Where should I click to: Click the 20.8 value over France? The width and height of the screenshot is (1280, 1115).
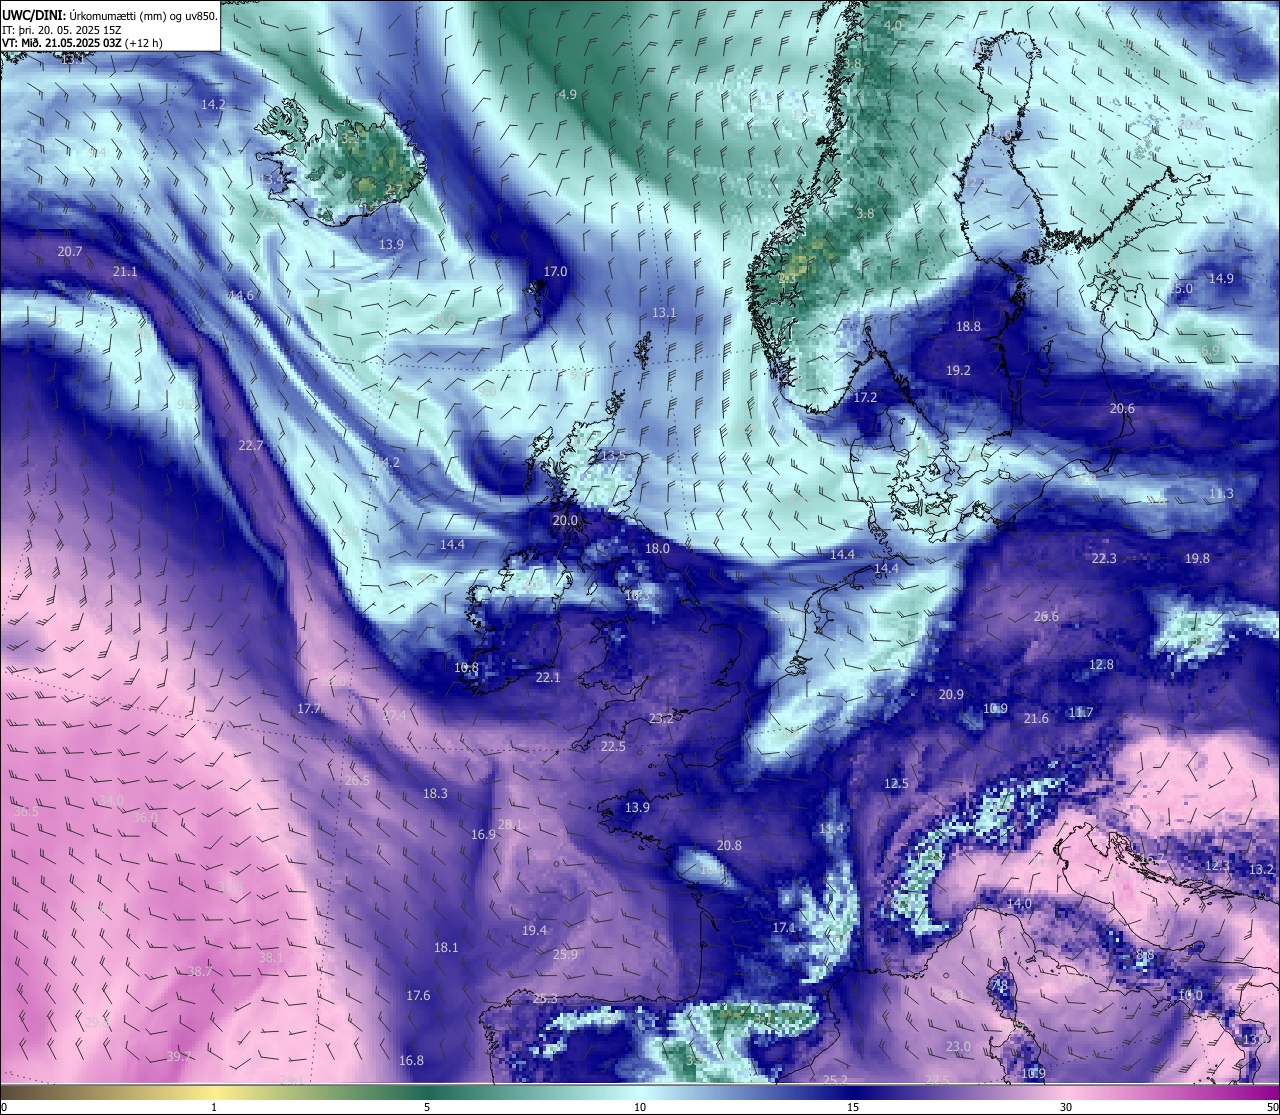(729, 846)
